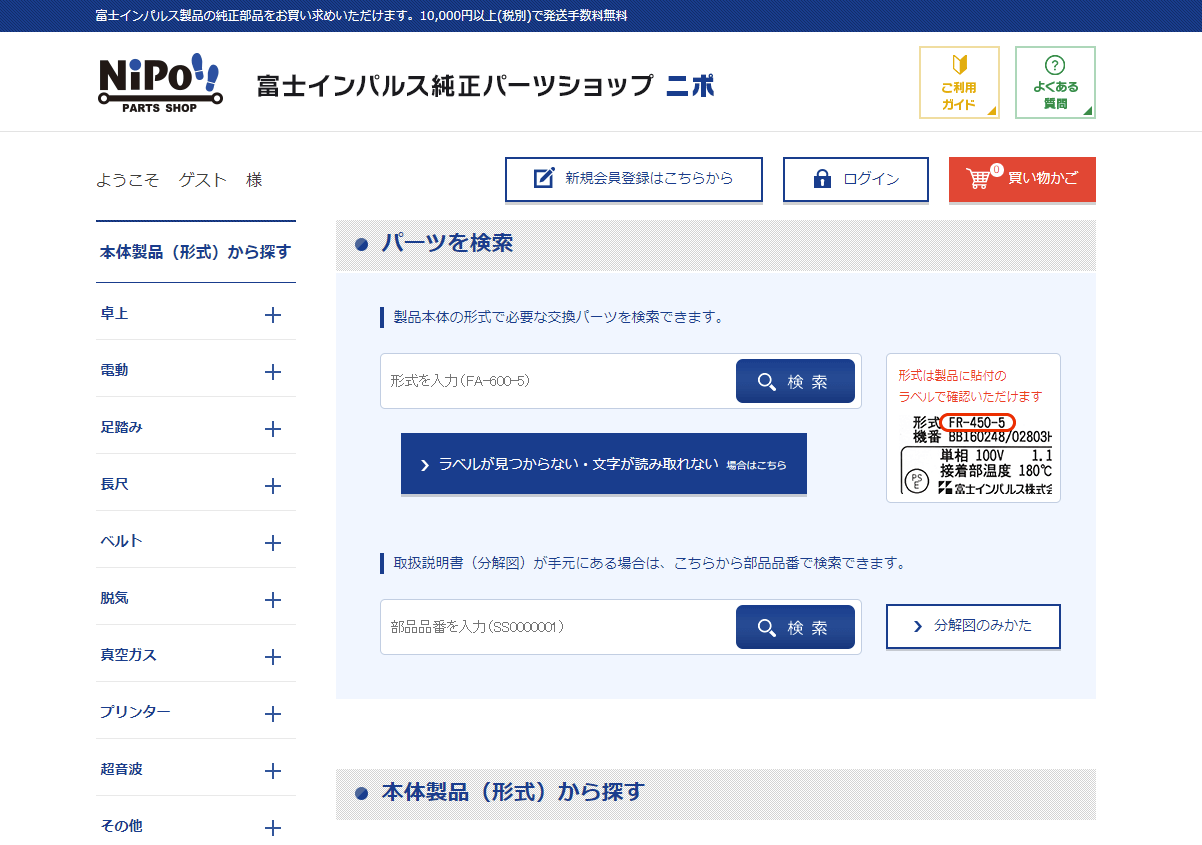Click the padlock login icon
This screenshot has height=845, width=1202.
coord(822,179)
